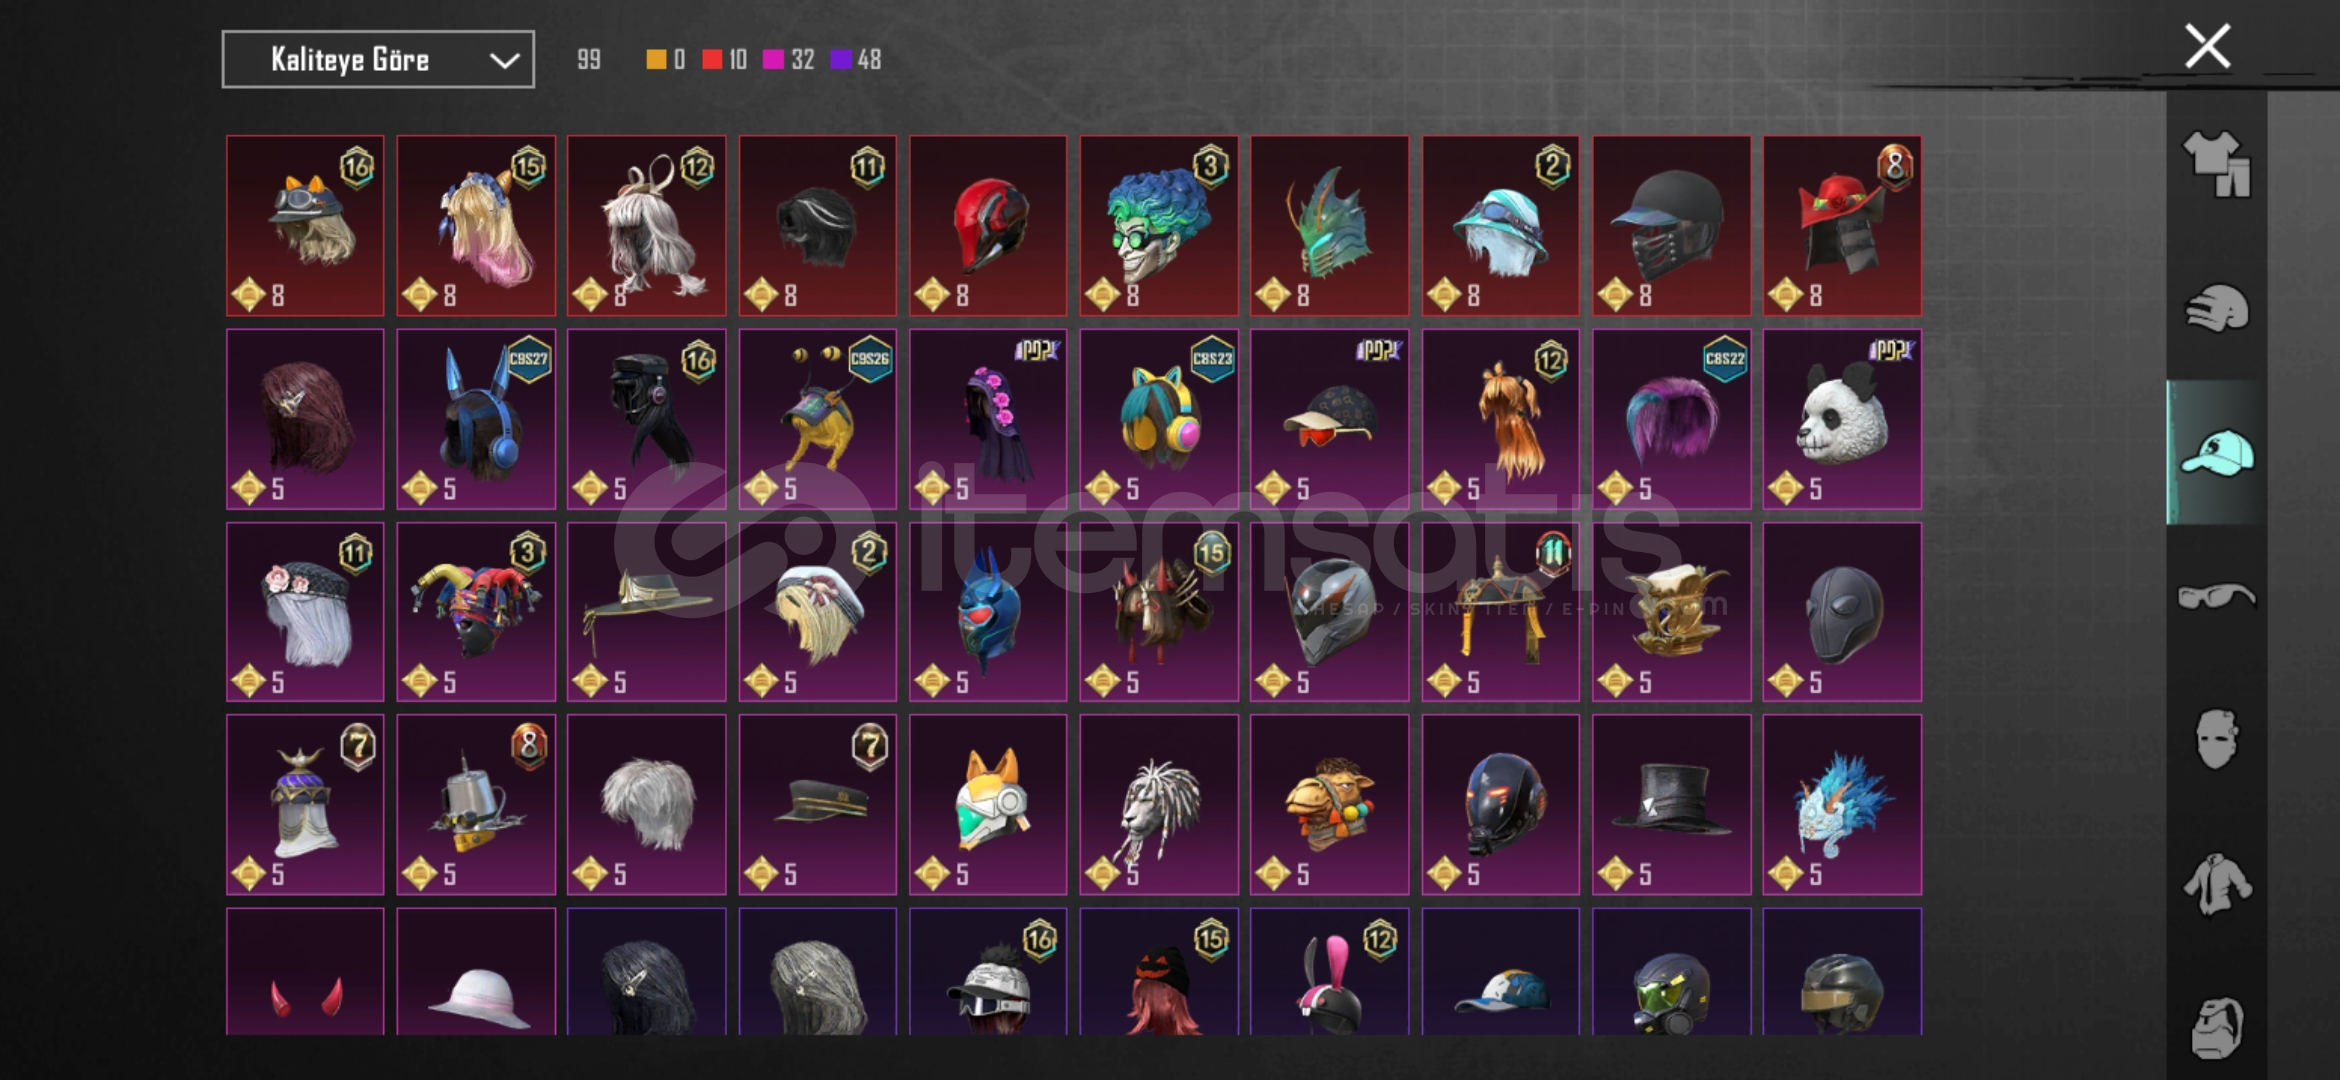Select the white lion mask headgear
Viewport: 2340px width, 1080px height.
(x=1159, y=804)
